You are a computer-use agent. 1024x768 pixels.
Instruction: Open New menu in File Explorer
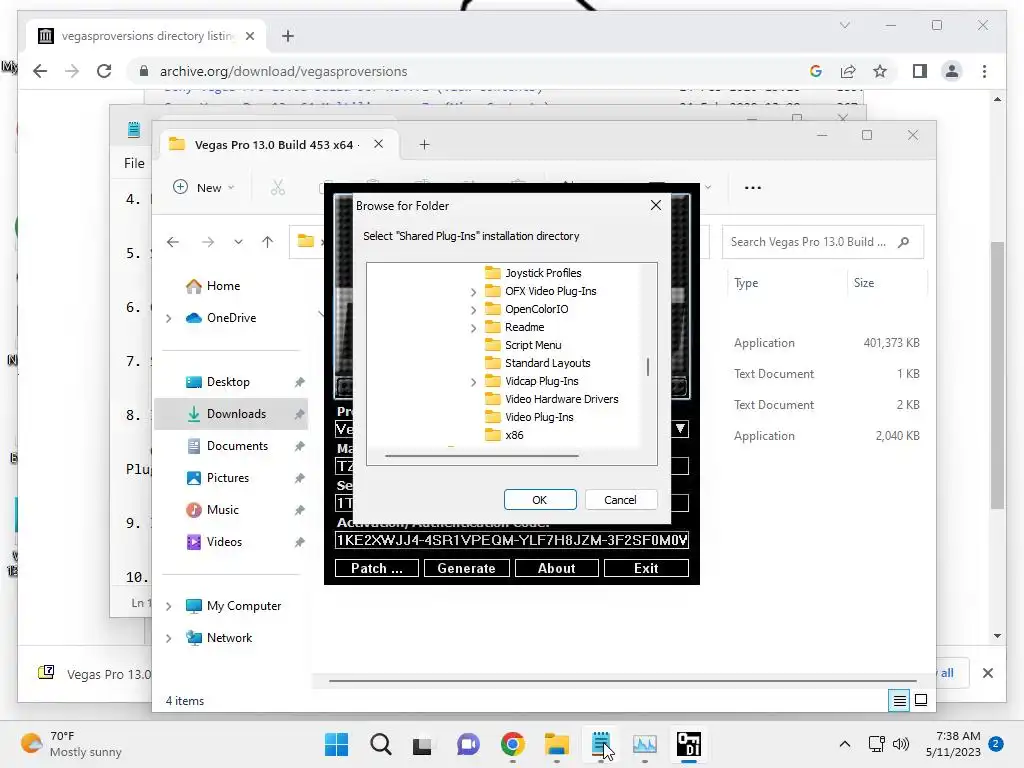pos(203,187)
